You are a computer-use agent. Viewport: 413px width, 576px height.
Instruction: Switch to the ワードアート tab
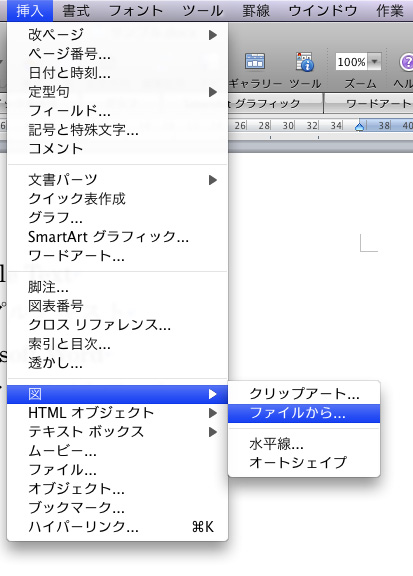coord(369,104)
